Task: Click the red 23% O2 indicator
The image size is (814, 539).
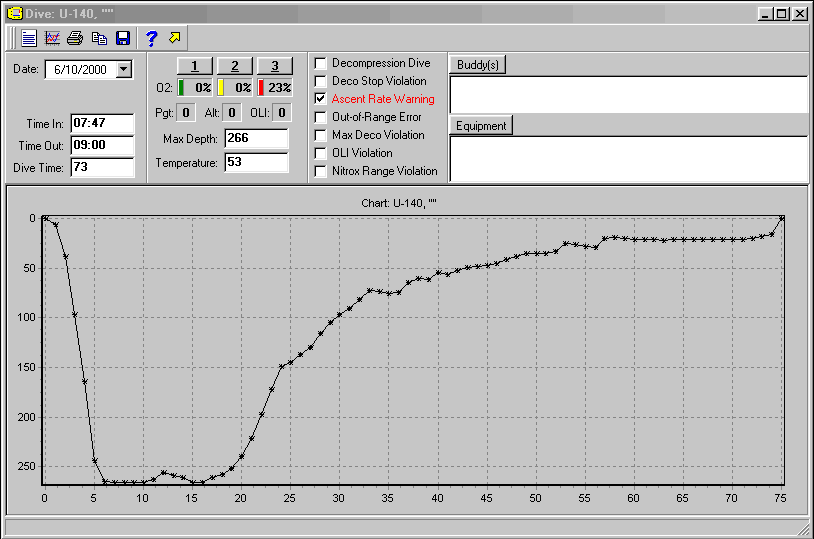Action: (274, 88)
